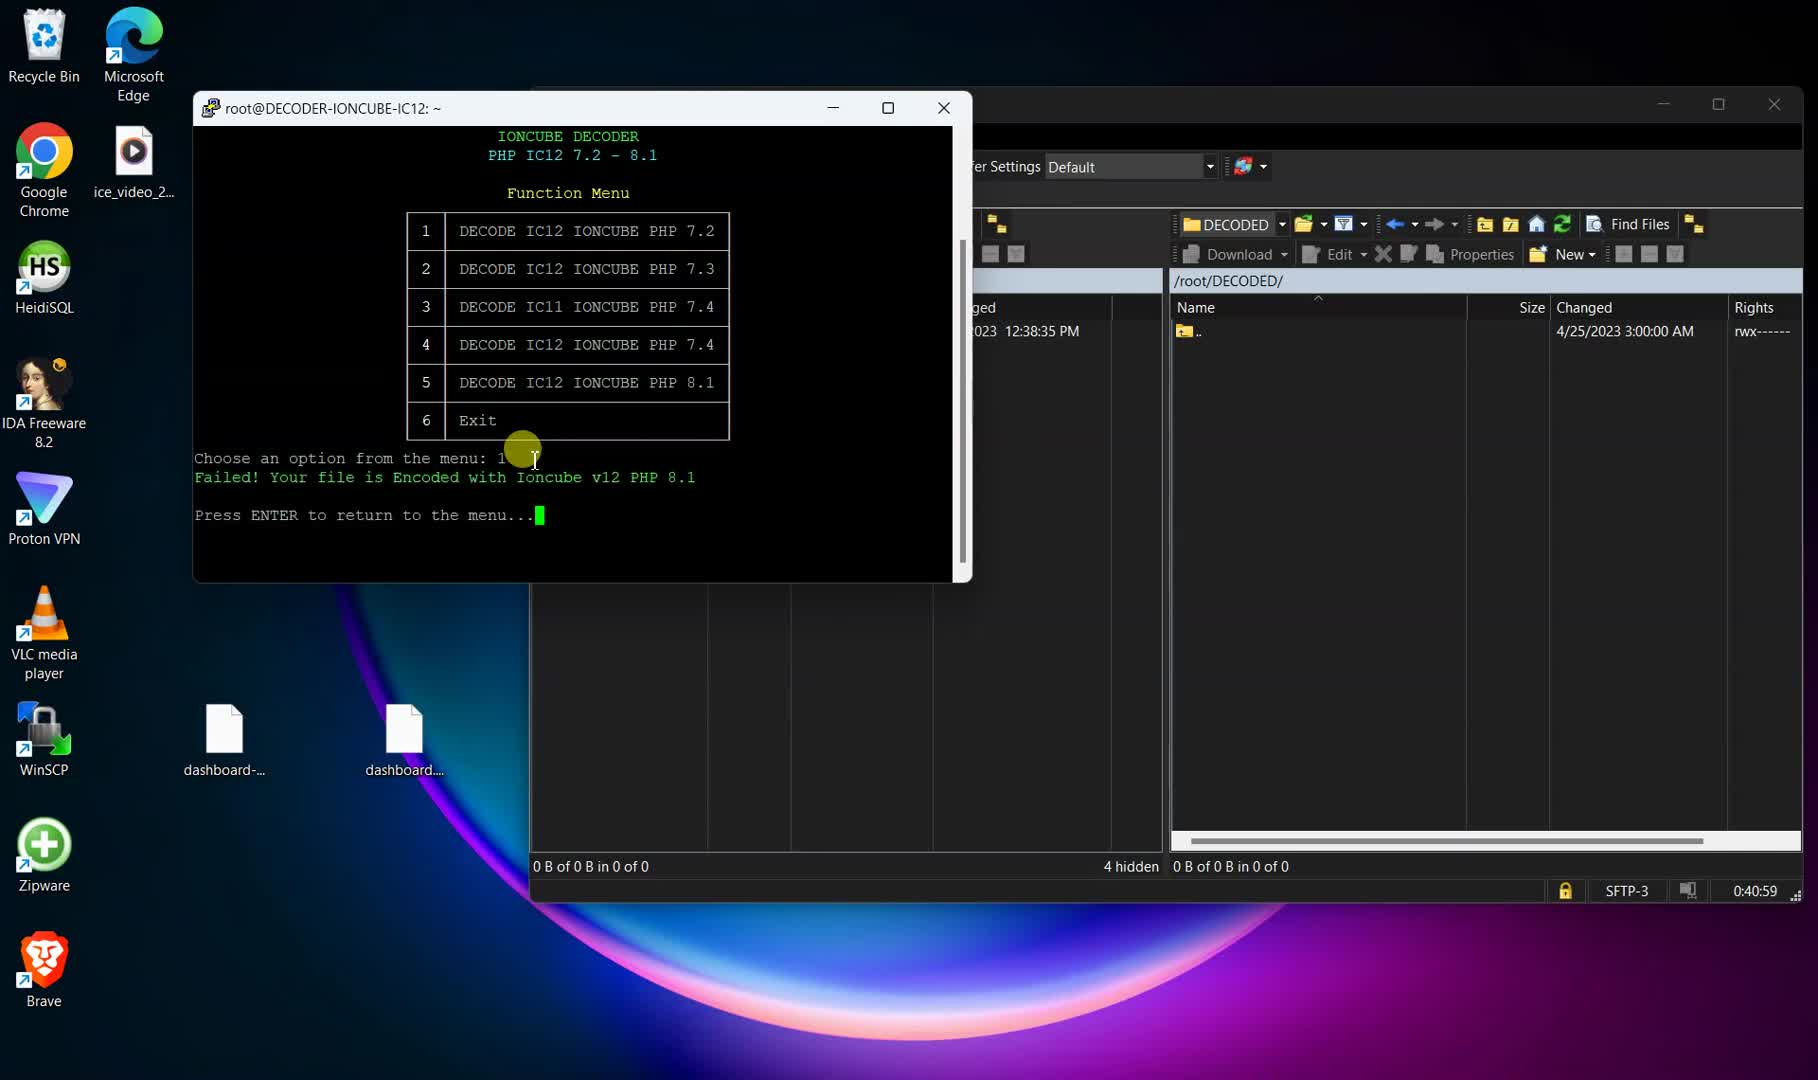Go up to the parent directory
The image size is (1818, 1080).
click(x=1486, y=224)
